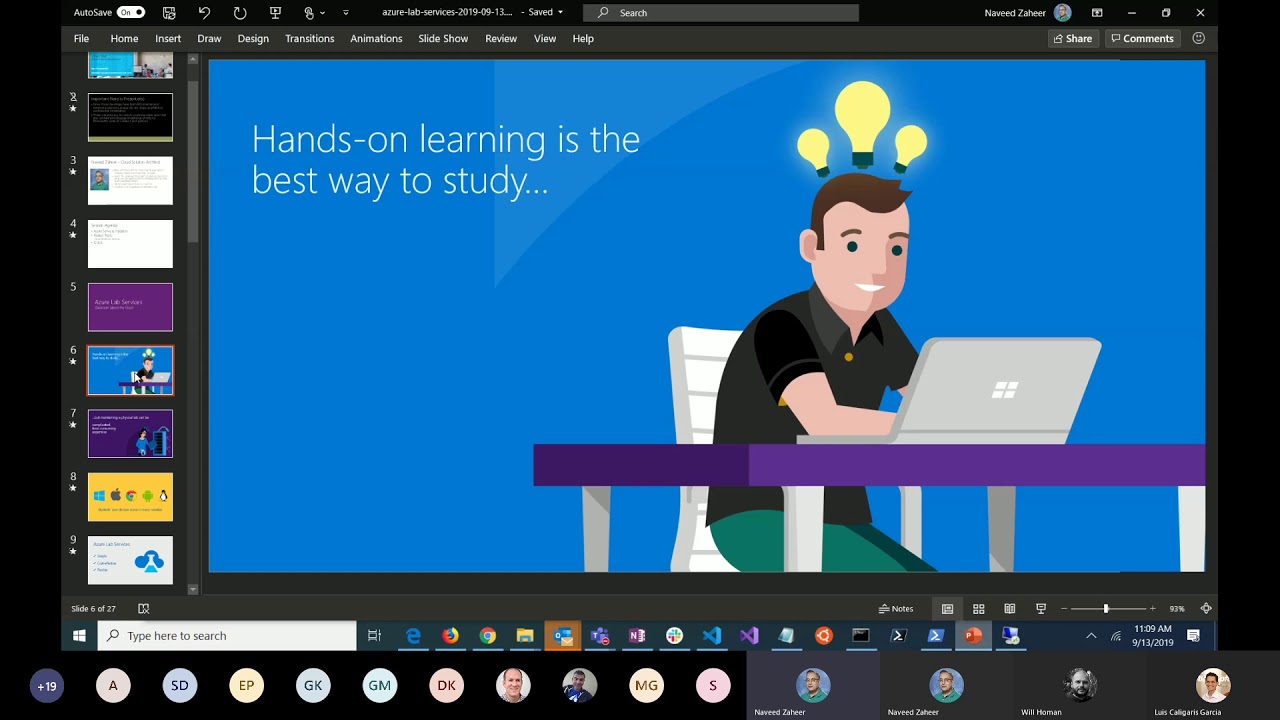The height and width of the screenshot is (720, 1280).
Task: Click the Redo arrow
Action: 240,12
